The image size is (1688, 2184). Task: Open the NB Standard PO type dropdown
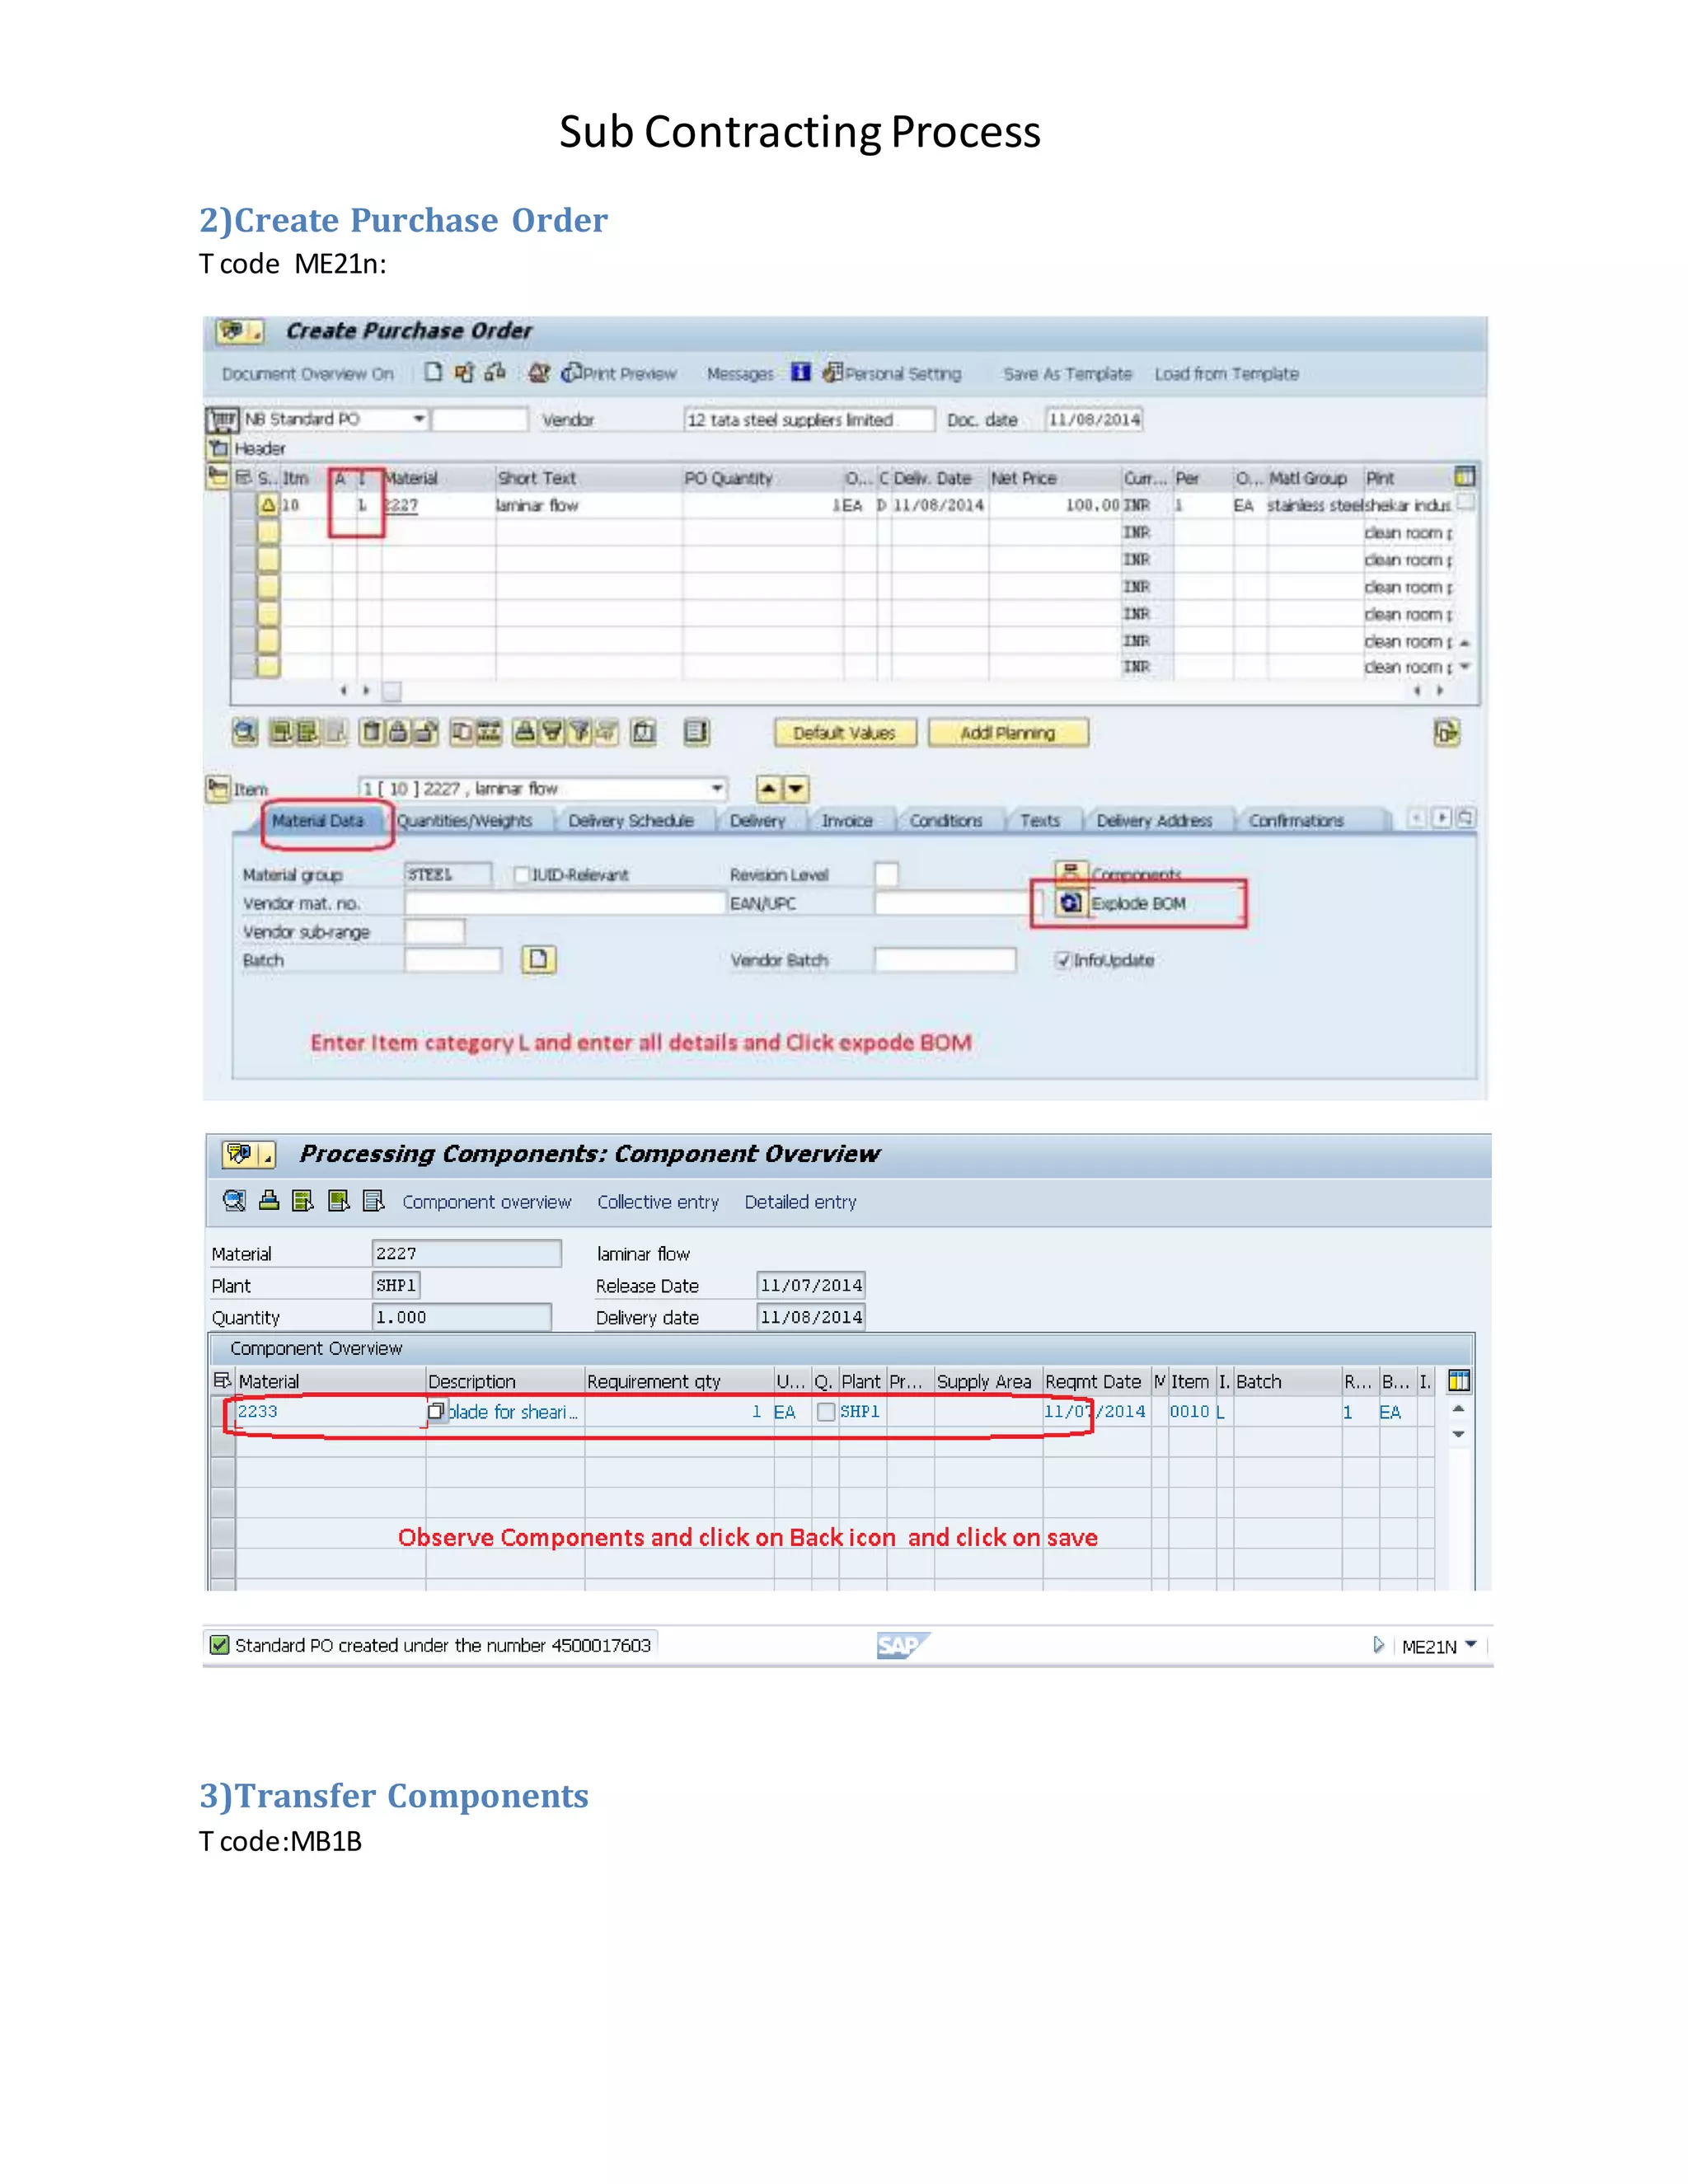420,419
